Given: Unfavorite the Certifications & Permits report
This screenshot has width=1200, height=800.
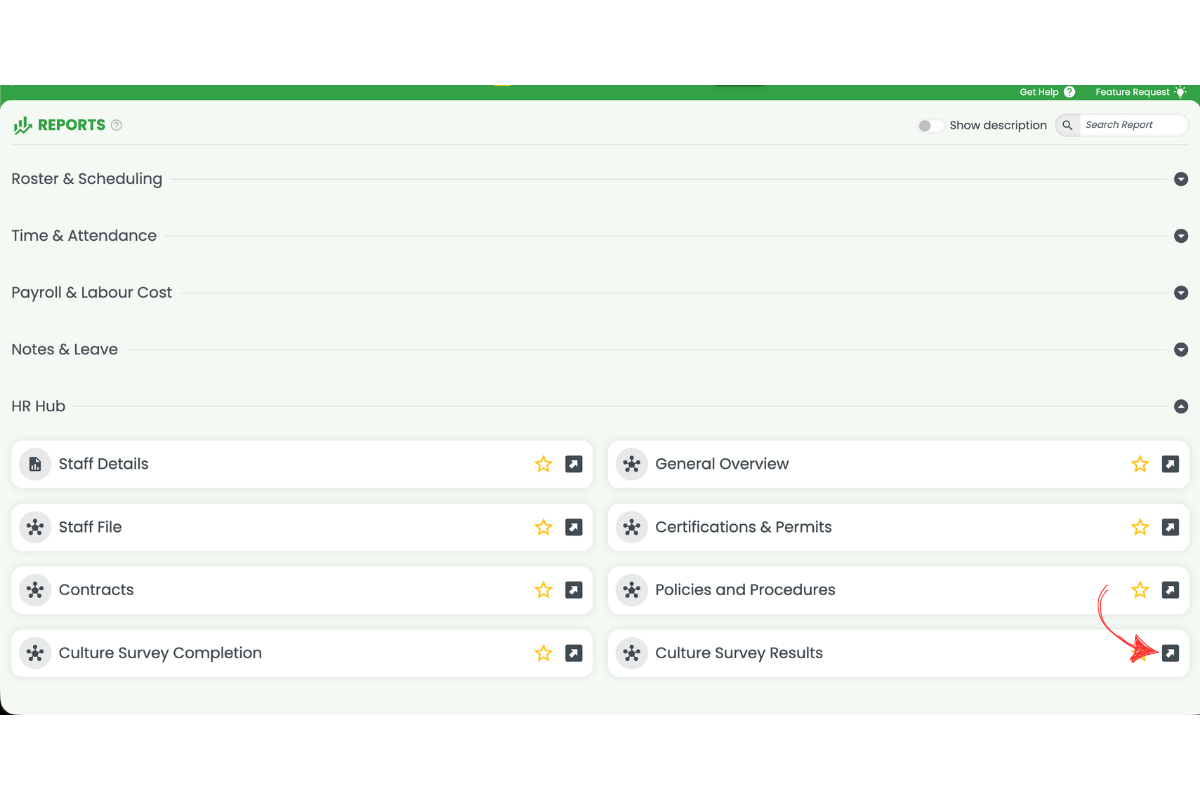Looking at the screenshot, I should pos(1140,527).
